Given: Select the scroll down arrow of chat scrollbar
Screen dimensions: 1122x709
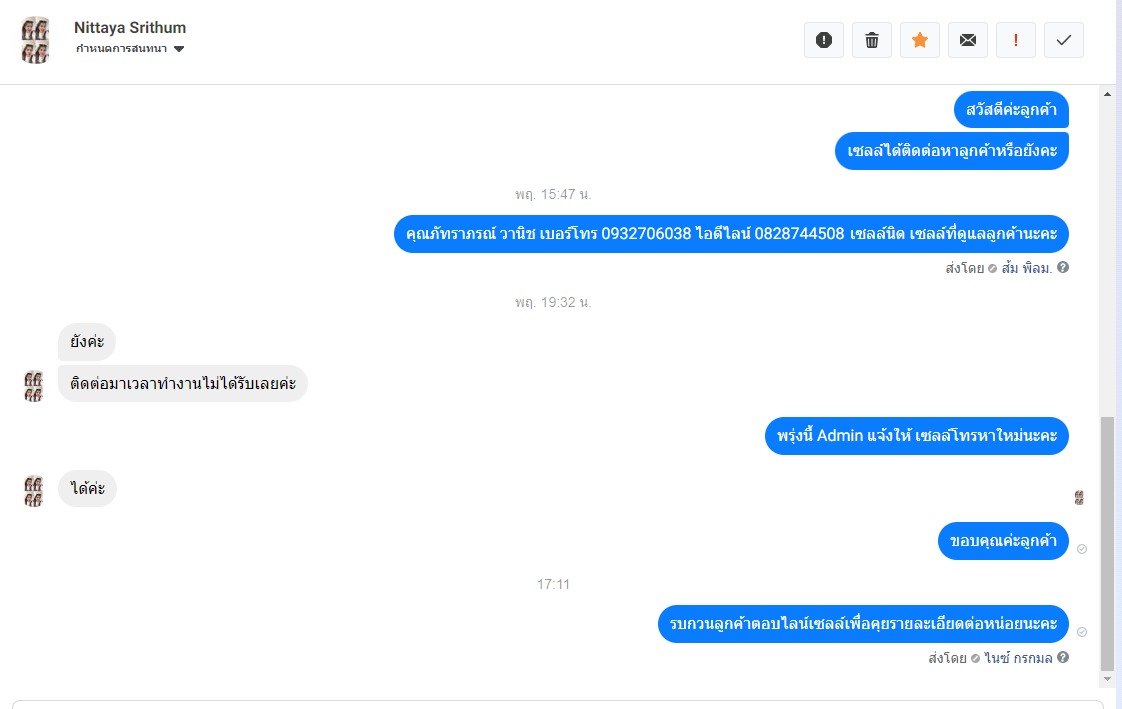Looking at the screenshot, I should coord(1108,678).
